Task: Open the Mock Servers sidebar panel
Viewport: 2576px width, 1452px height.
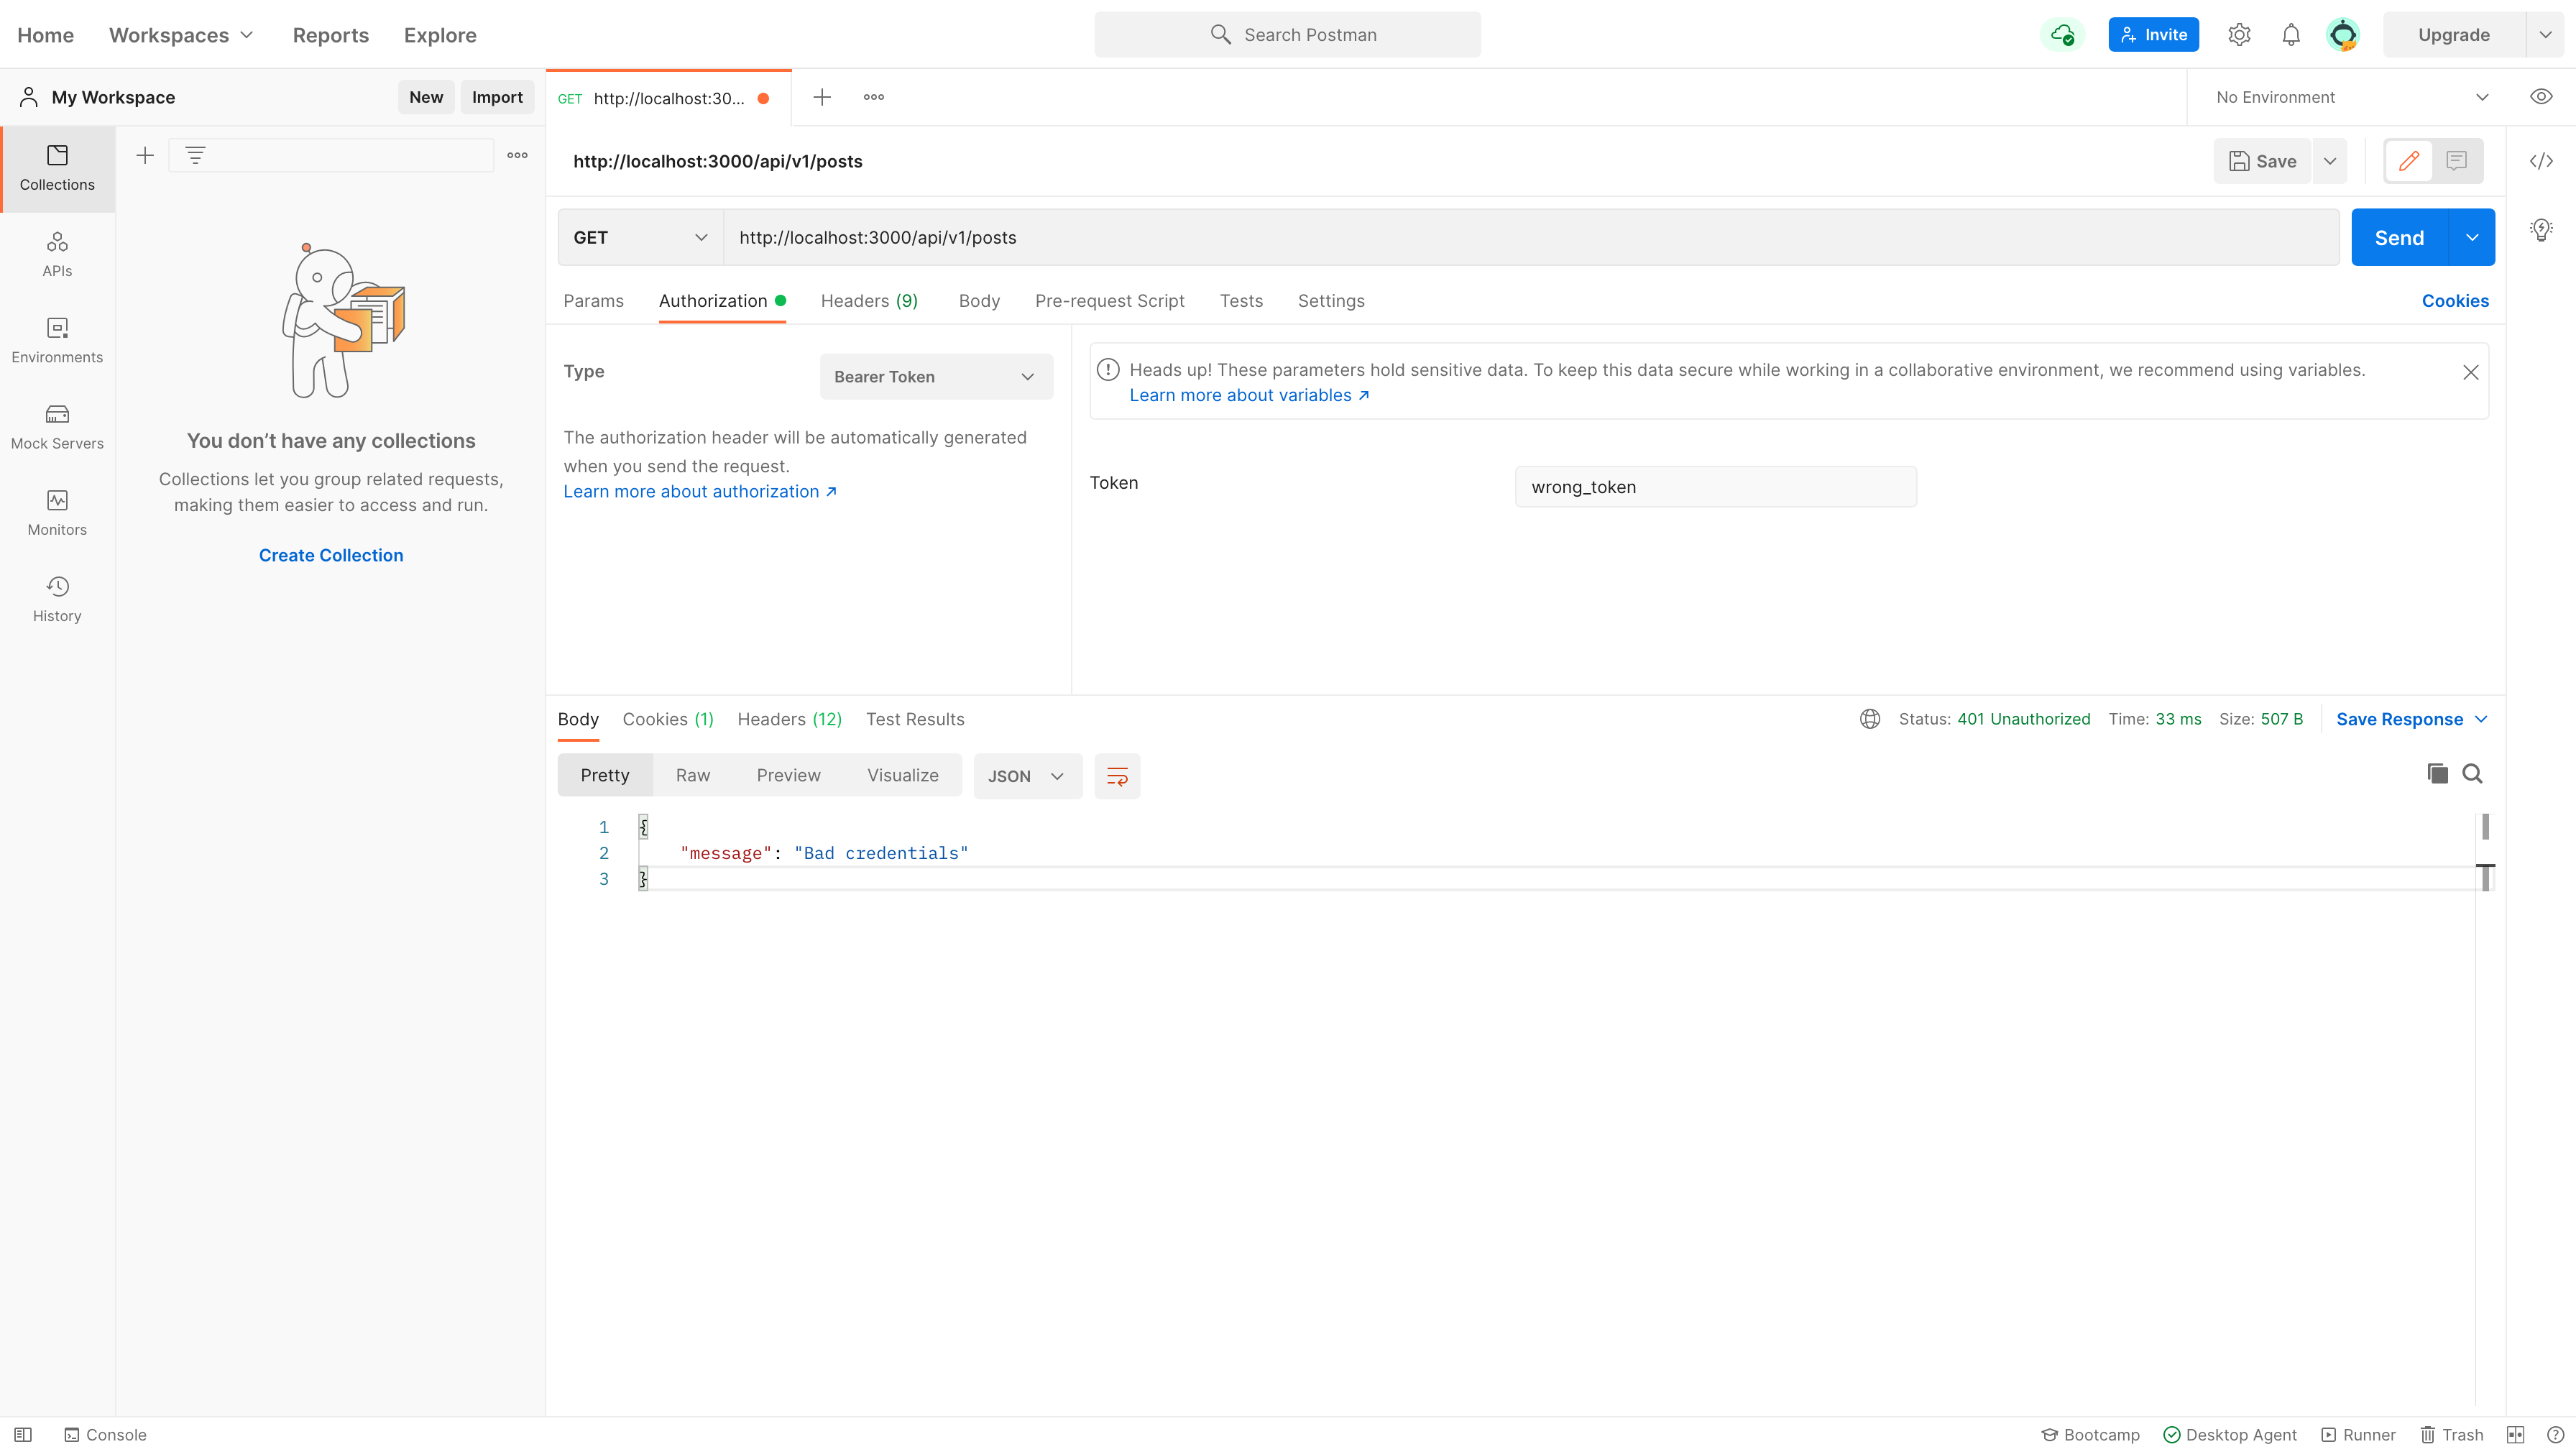Action: click(57, 426)
